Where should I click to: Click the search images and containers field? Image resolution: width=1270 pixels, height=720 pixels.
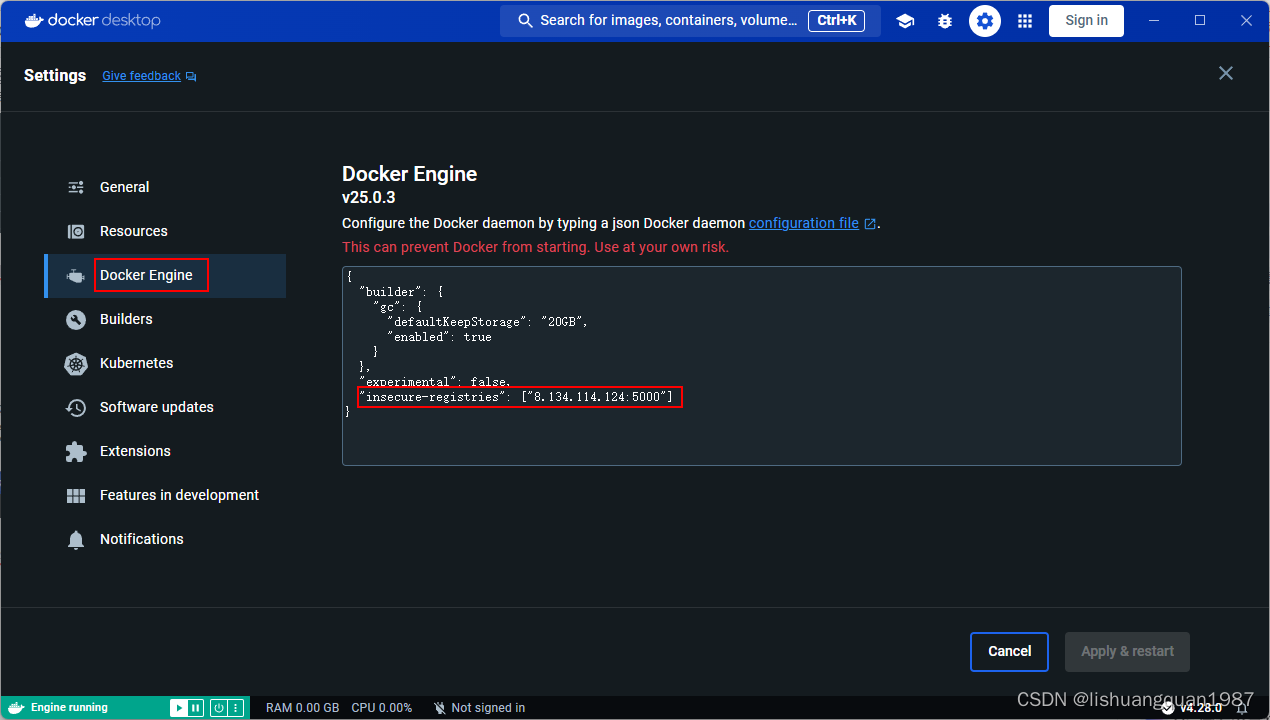pyautogui.click(x=690, y=21)
